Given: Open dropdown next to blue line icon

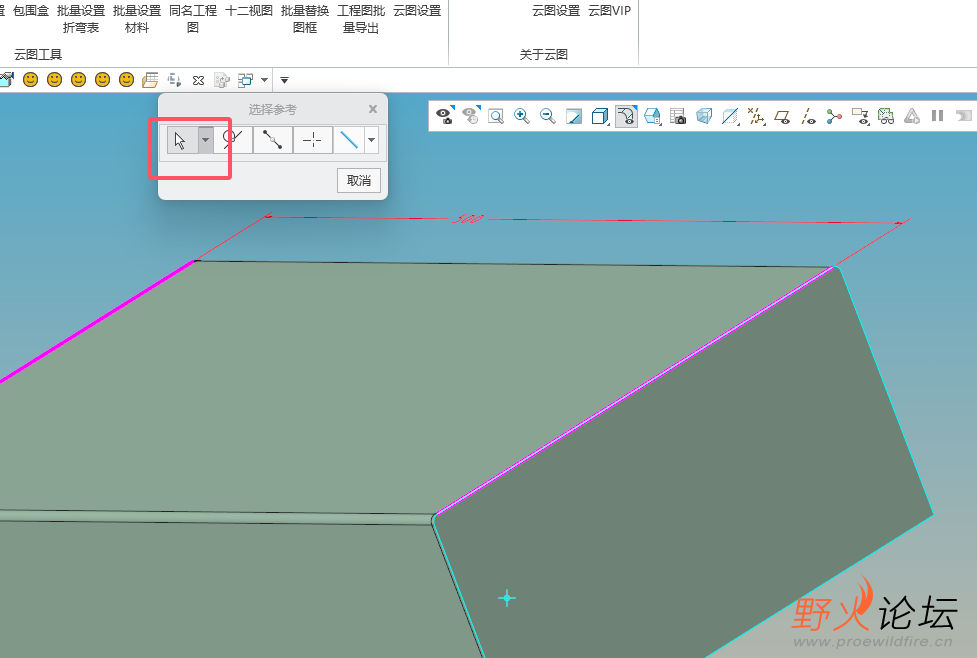Looking at the screenshot, I should (x=371, y=140).
